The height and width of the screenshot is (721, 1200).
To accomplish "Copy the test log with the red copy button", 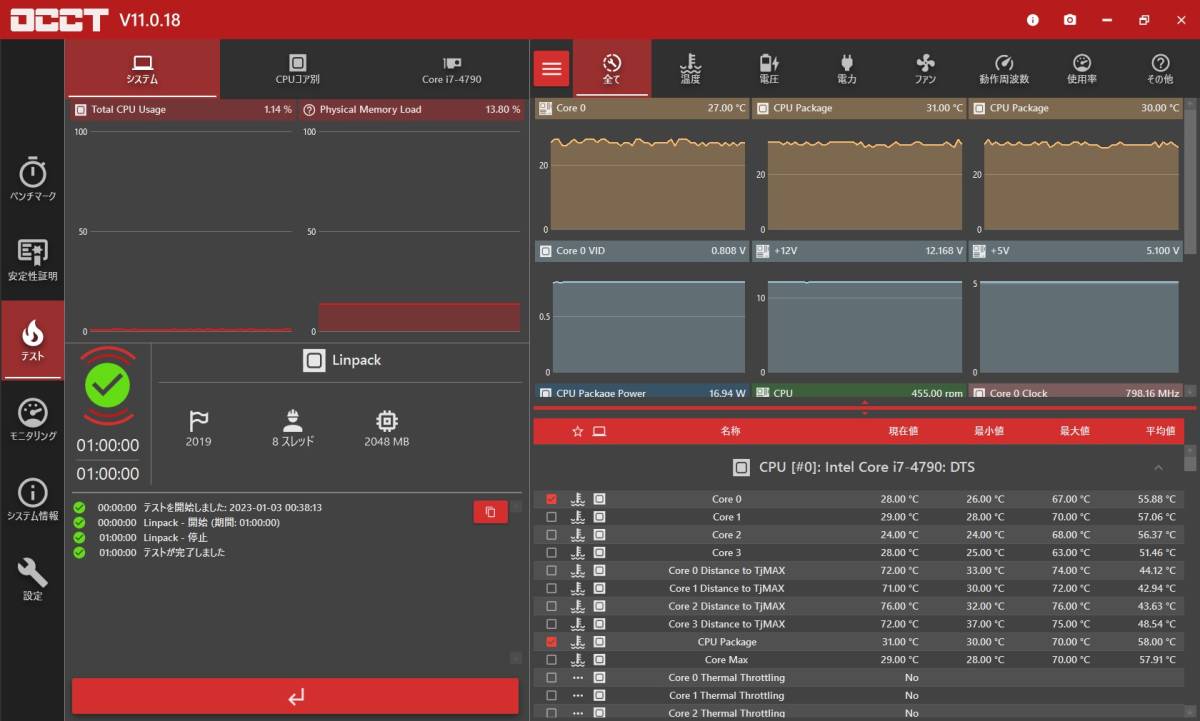I will 490,512.
